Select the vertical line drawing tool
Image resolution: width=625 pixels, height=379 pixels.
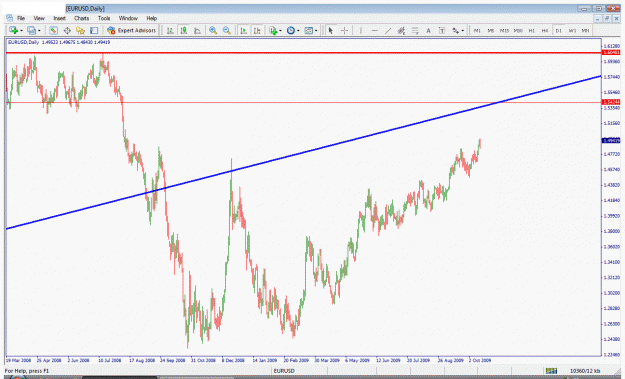pyautogui.click(x=361, y=30)
